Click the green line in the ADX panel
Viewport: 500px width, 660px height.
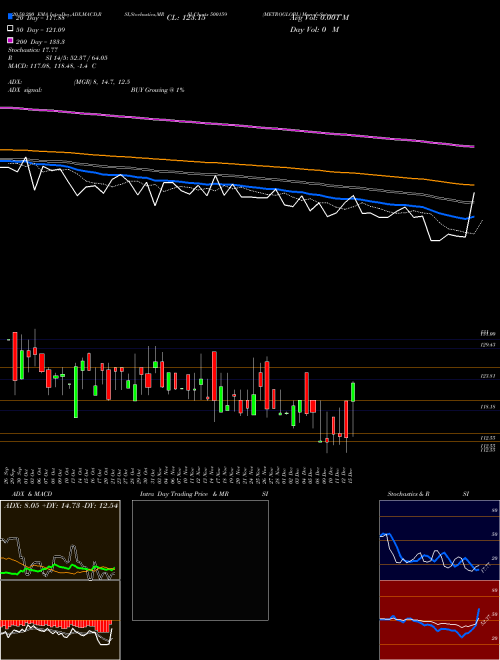[58, 568]
